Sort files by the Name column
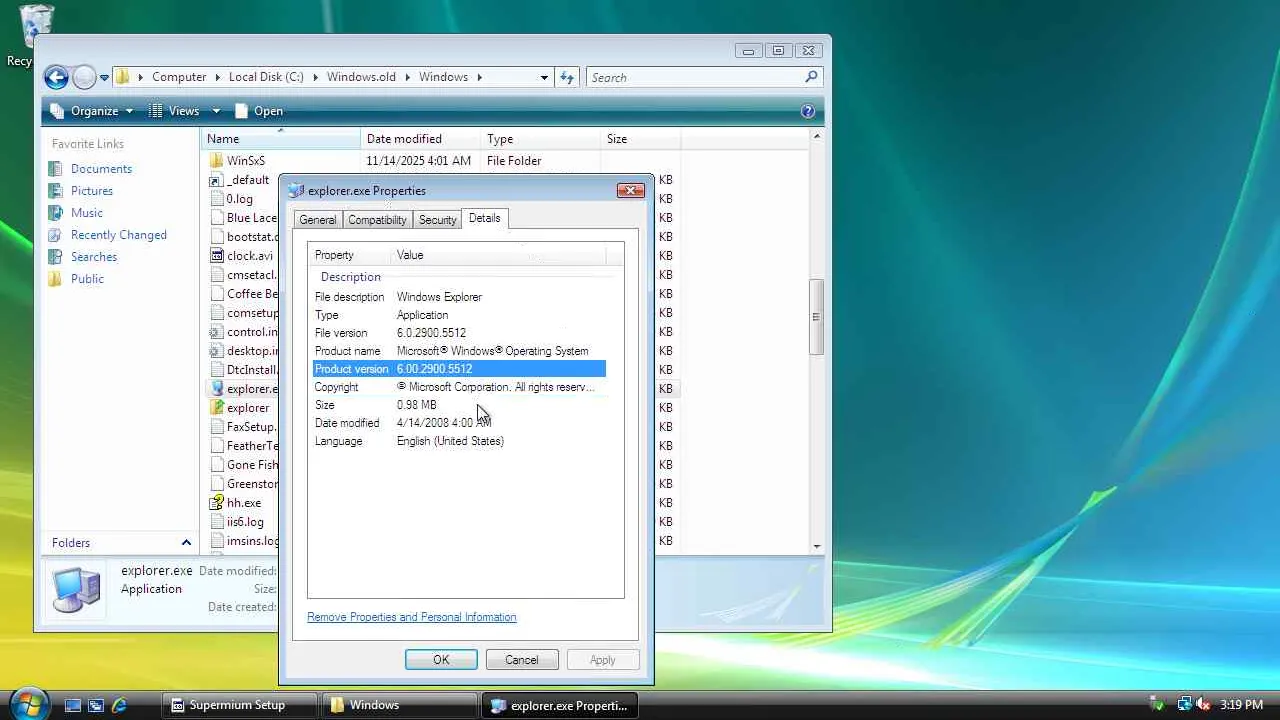 (281, 139)
